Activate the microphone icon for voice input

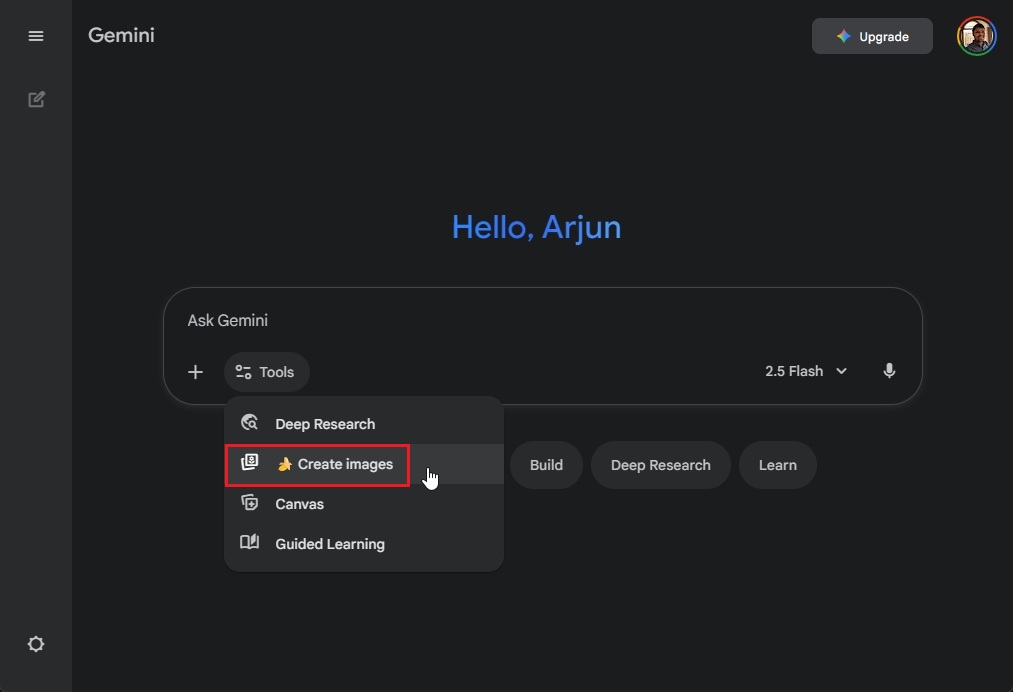[x=889, y=371]
